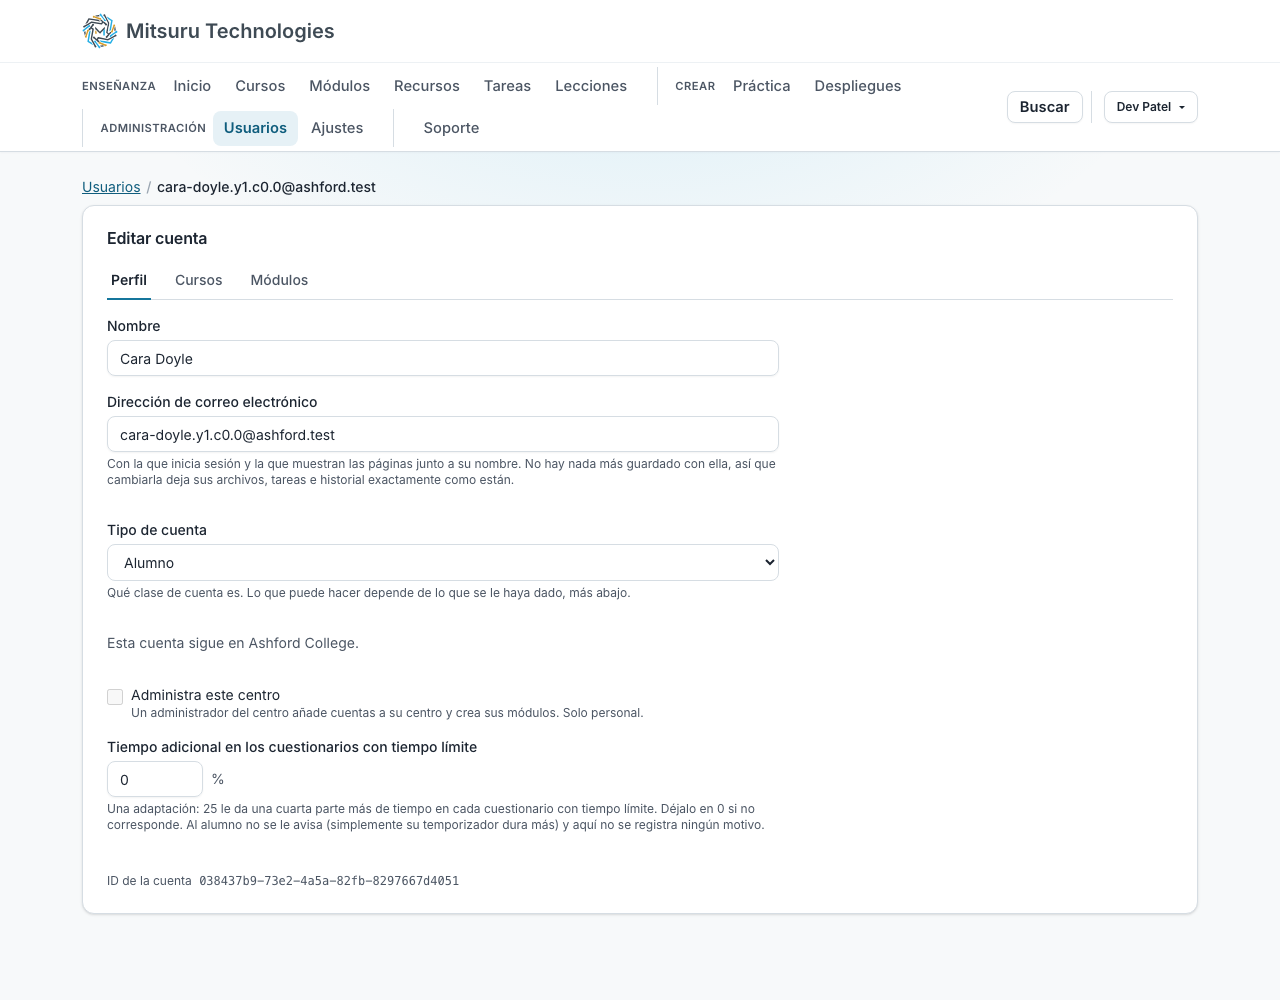The image size is (1280, 1000).
Task: Toggle the Administra este centro checkbox
Action: (x=115, y=697)
